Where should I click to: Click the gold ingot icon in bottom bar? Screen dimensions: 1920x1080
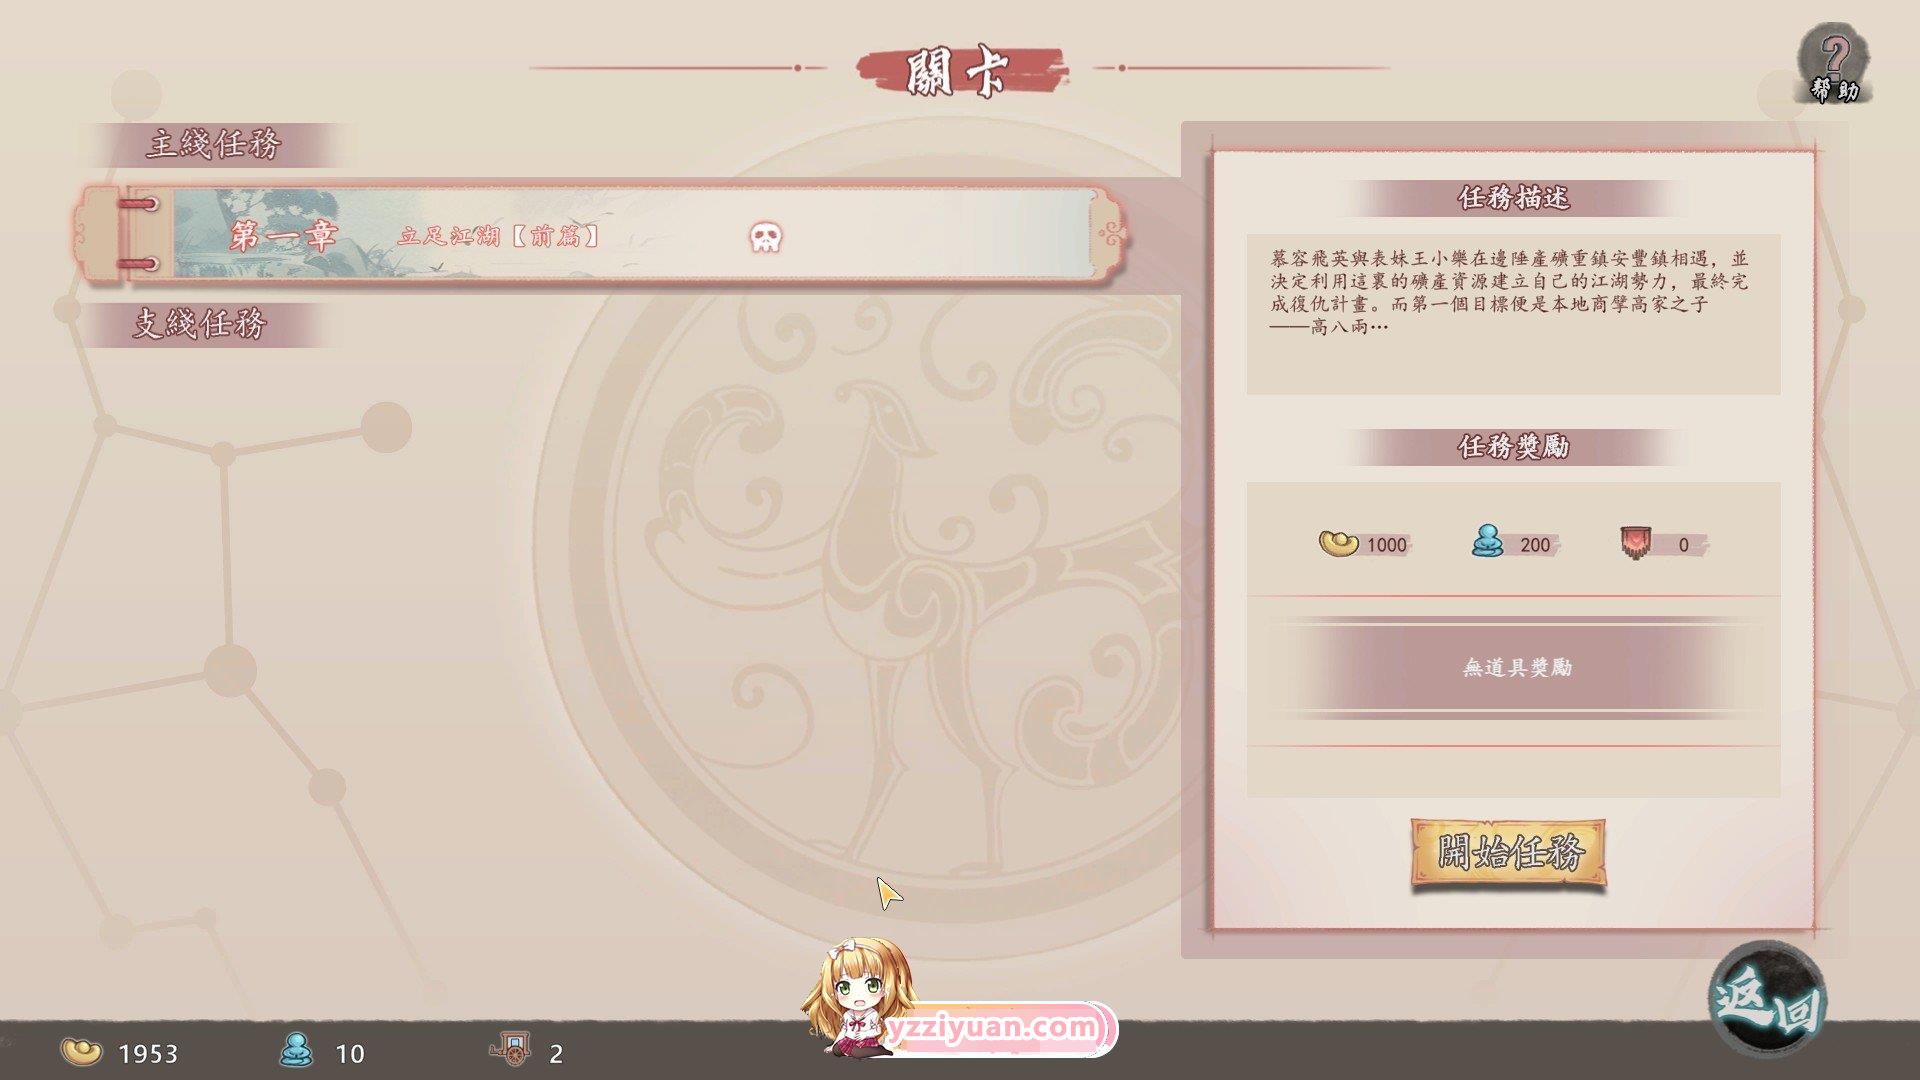click(81, 1051)
